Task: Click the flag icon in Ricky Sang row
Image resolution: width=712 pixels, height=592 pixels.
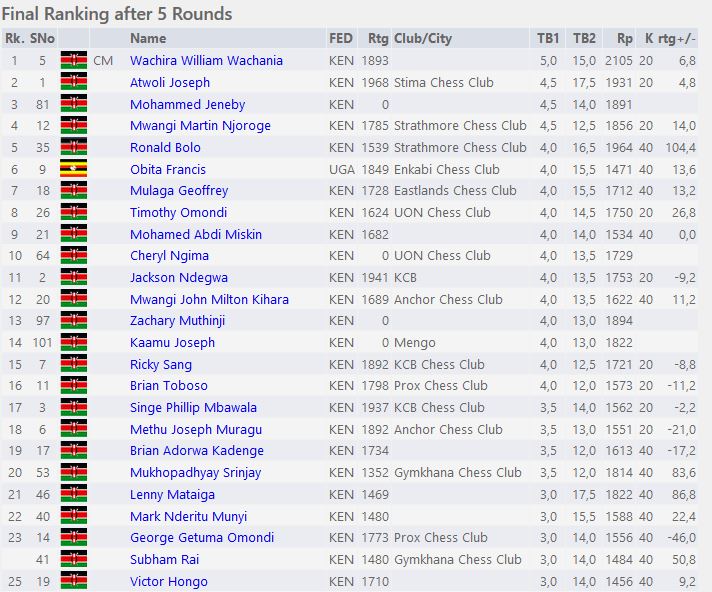Action: coord(74,364)
